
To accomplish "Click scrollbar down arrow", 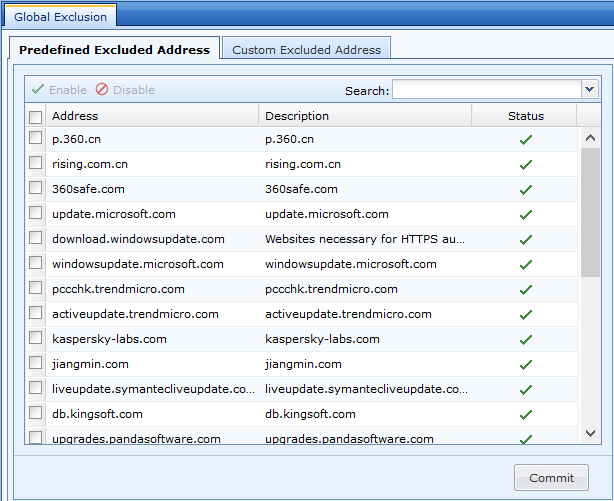I will tap(591, 433).
